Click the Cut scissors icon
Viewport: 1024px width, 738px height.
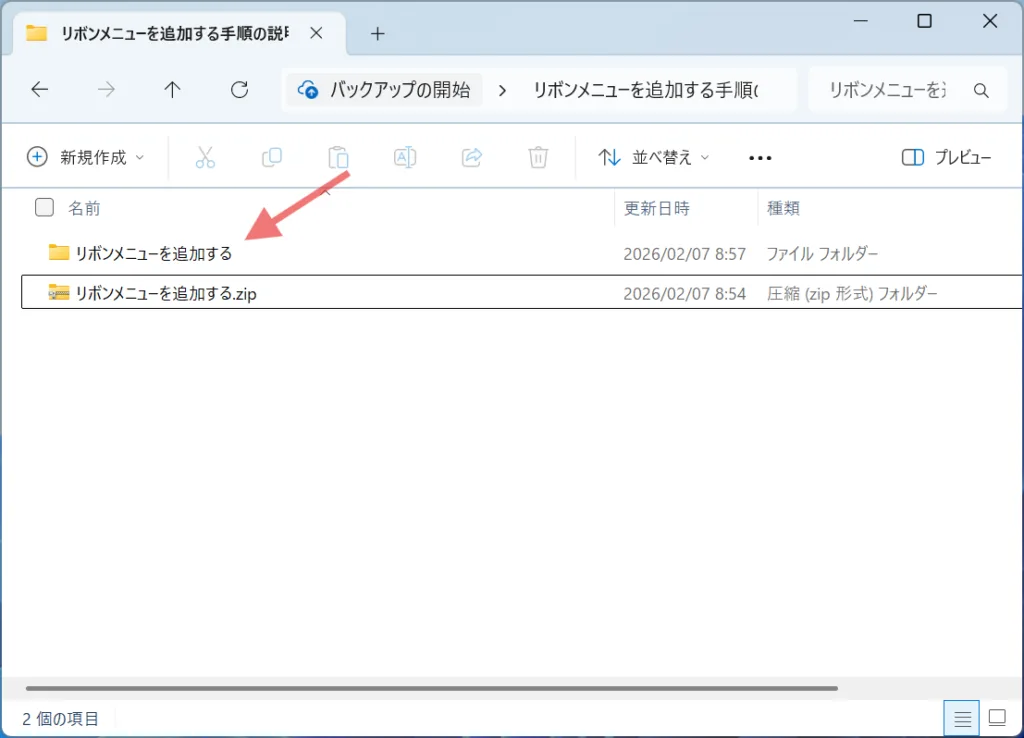pos(205,157)
